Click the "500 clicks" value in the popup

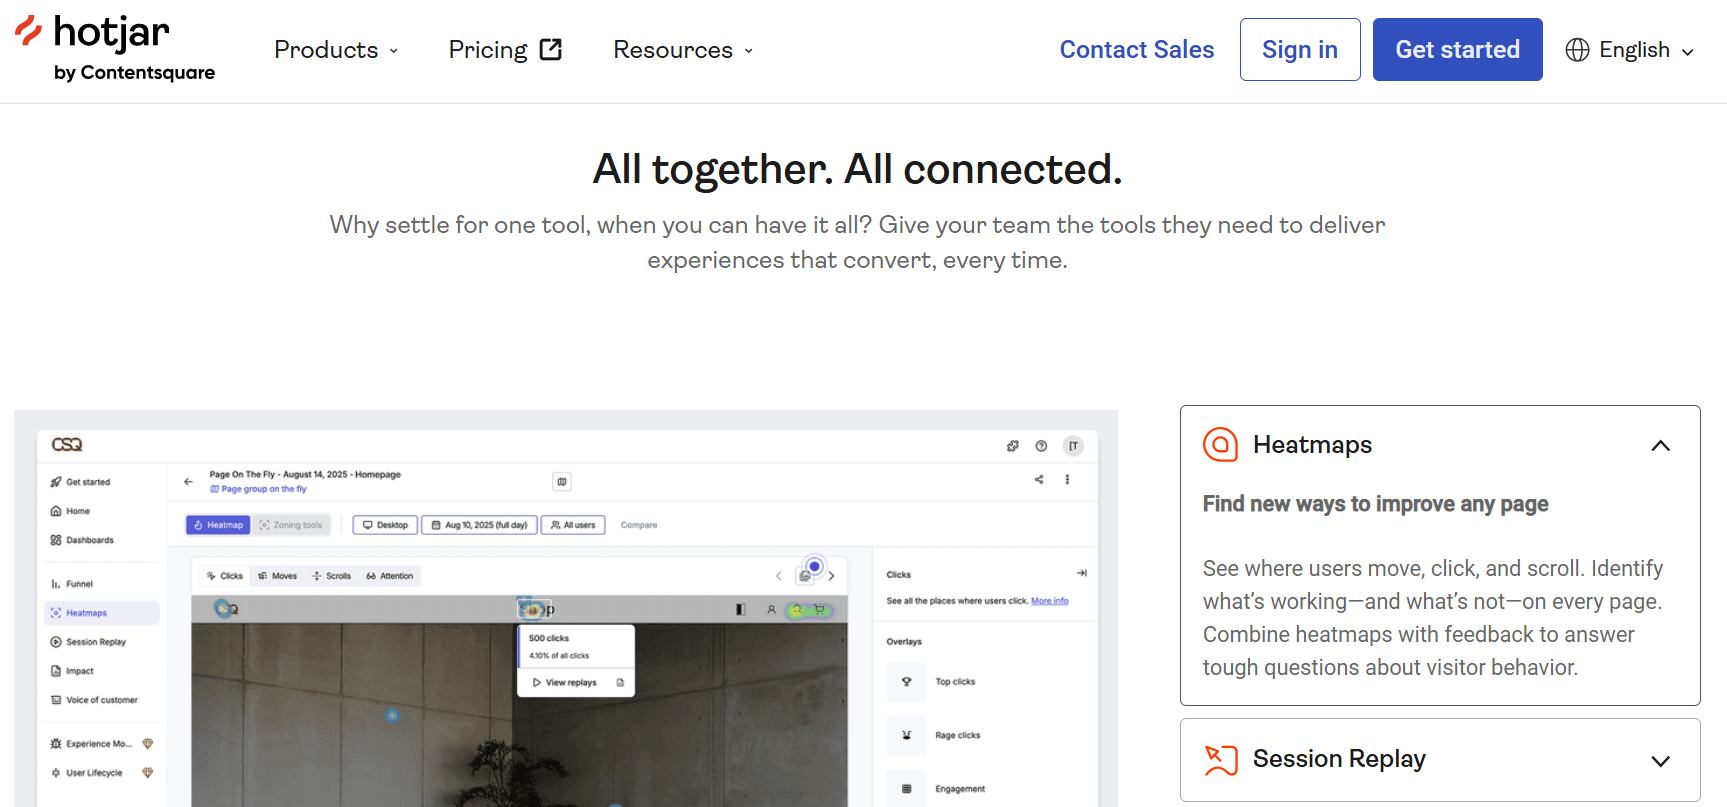point(549,638)
